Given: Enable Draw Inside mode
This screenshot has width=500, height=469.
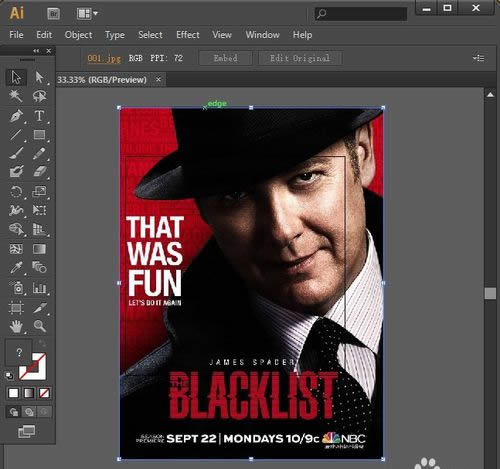Looking at the screenshot, I should (44, 412).
